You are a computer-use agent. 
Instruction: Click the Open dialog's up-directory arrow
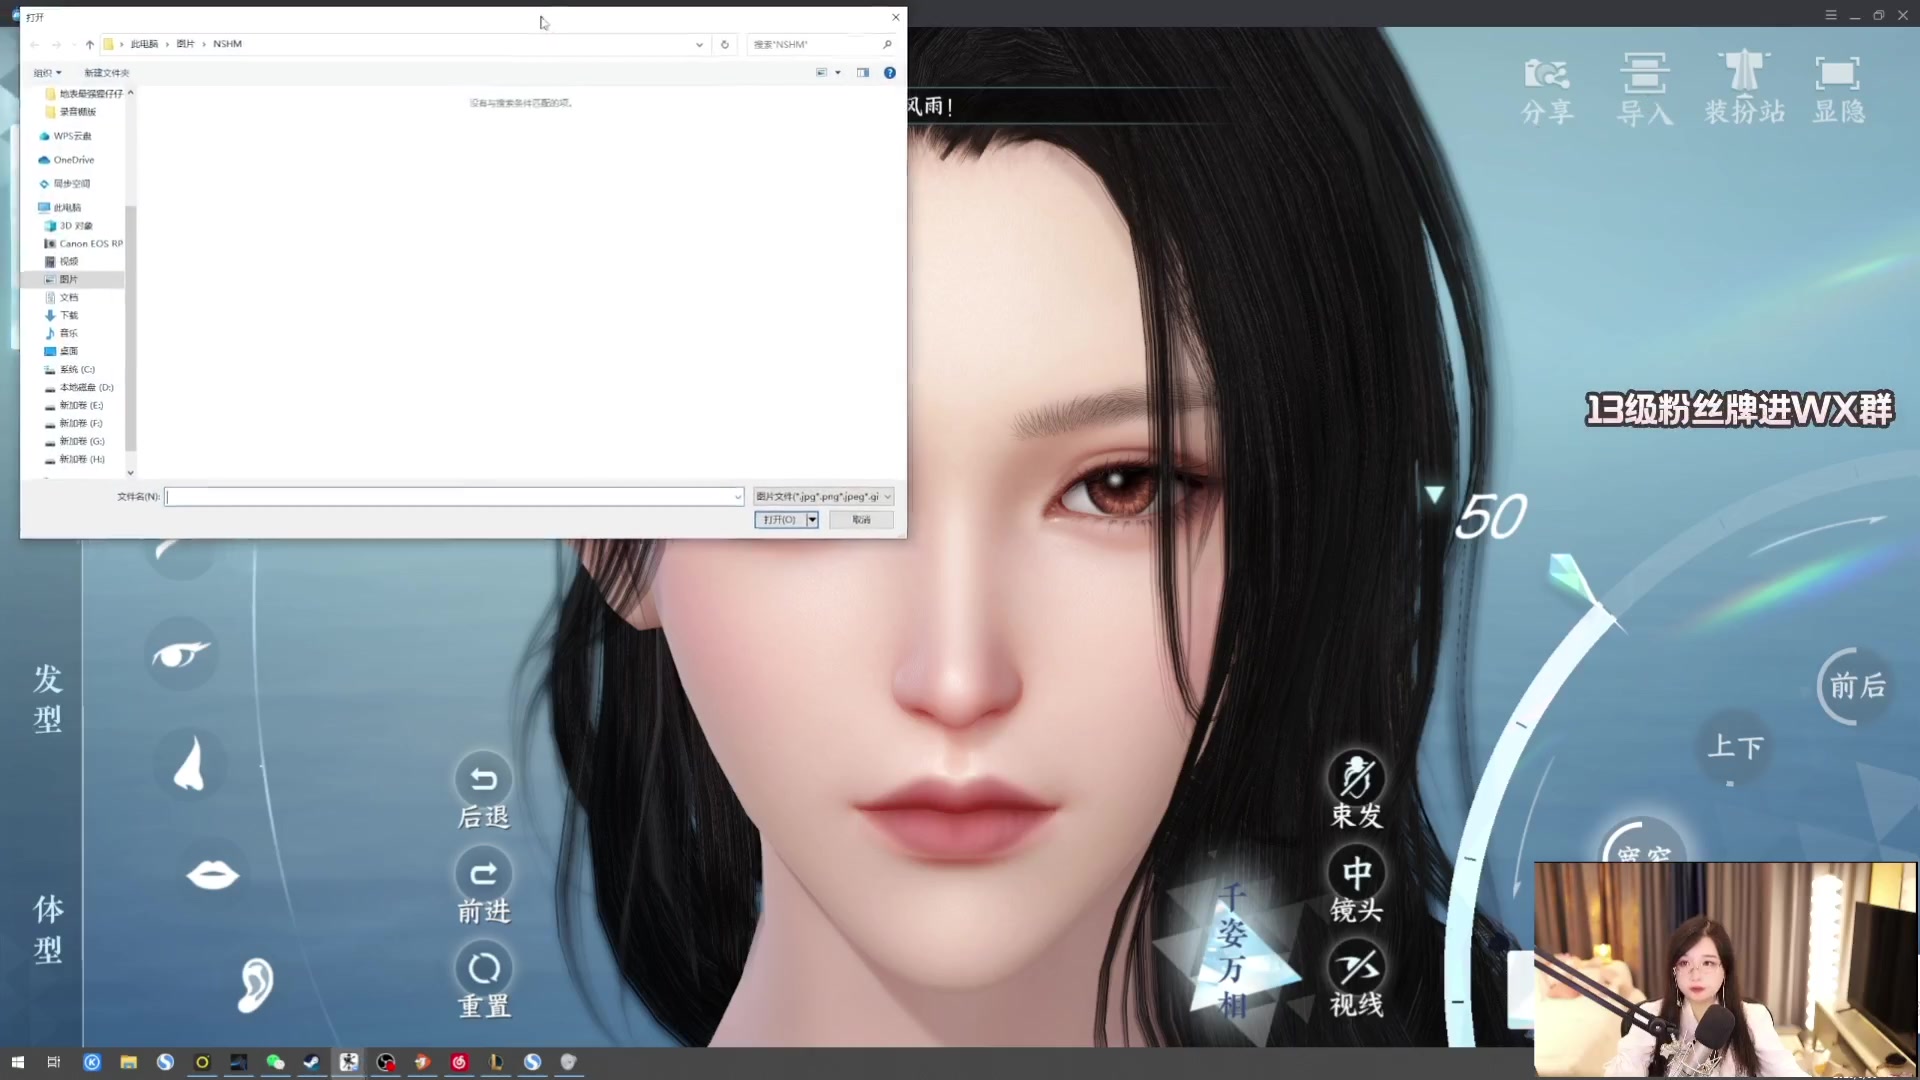(90, 44)
